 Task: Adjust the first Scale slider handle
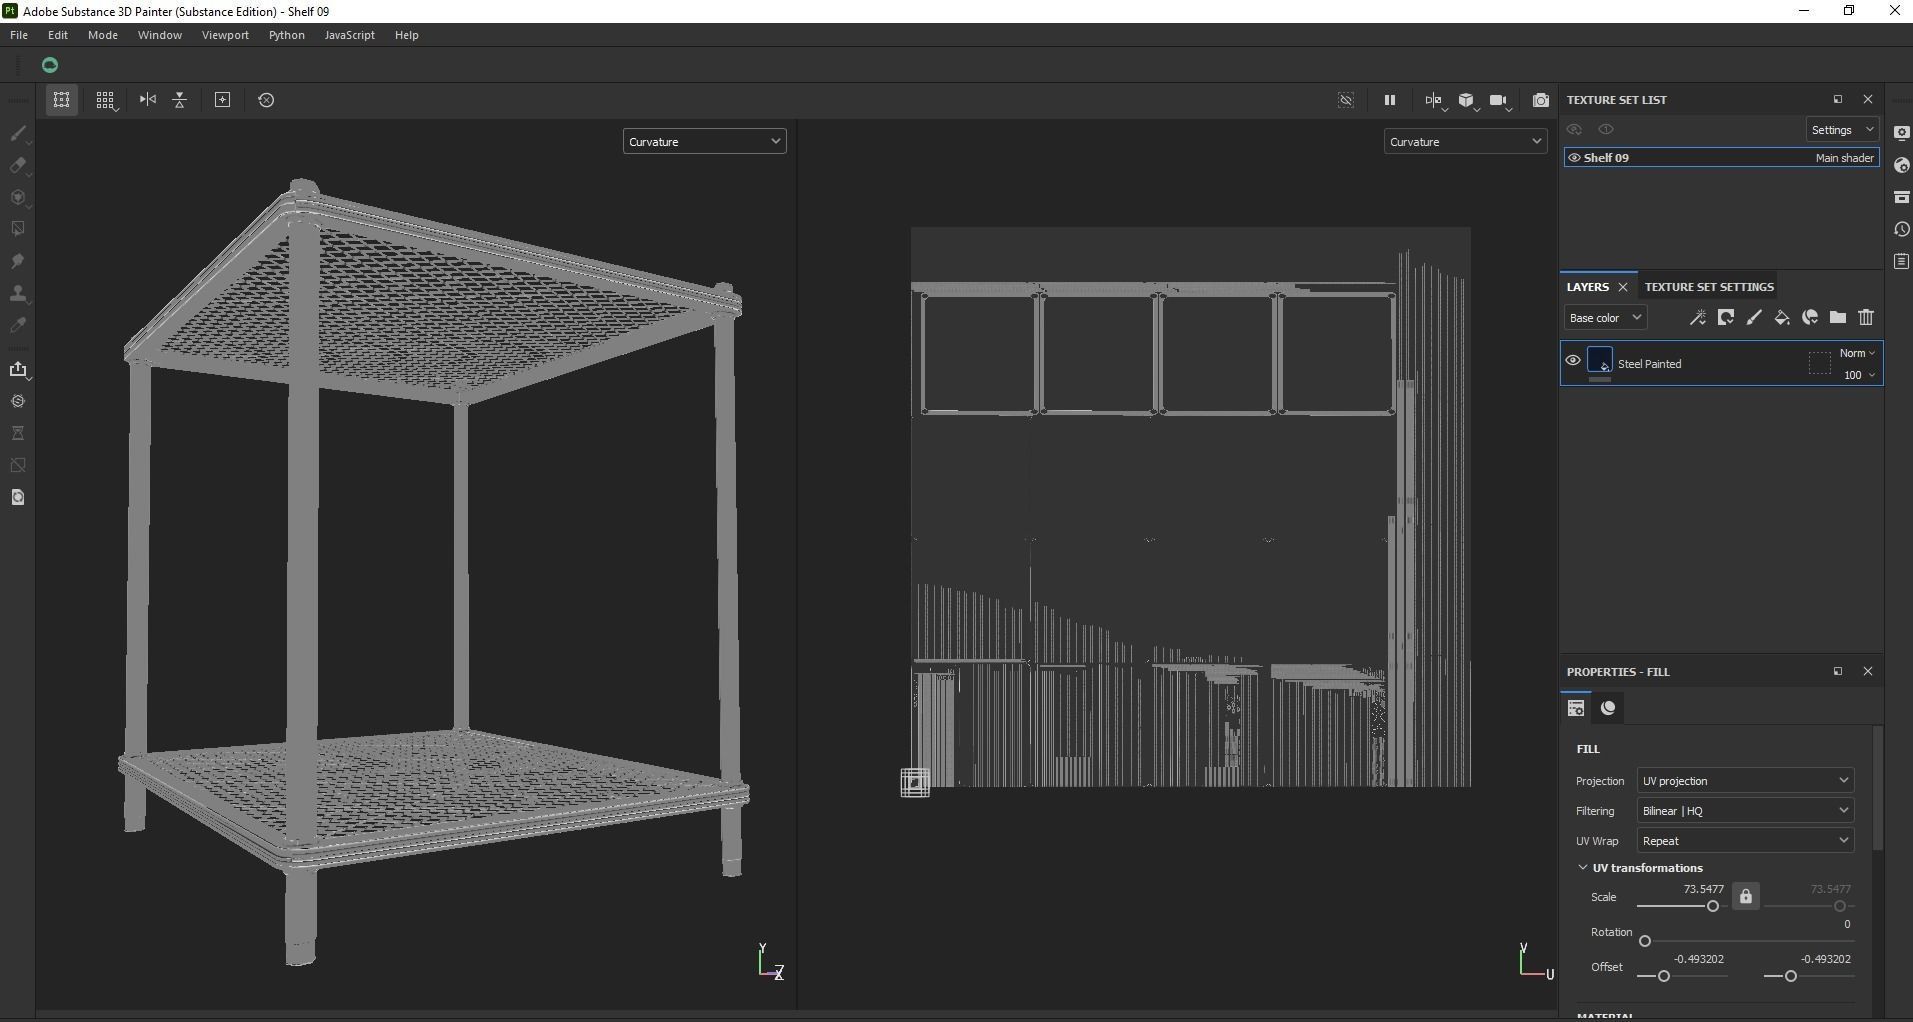click(x=1713, y=906)
